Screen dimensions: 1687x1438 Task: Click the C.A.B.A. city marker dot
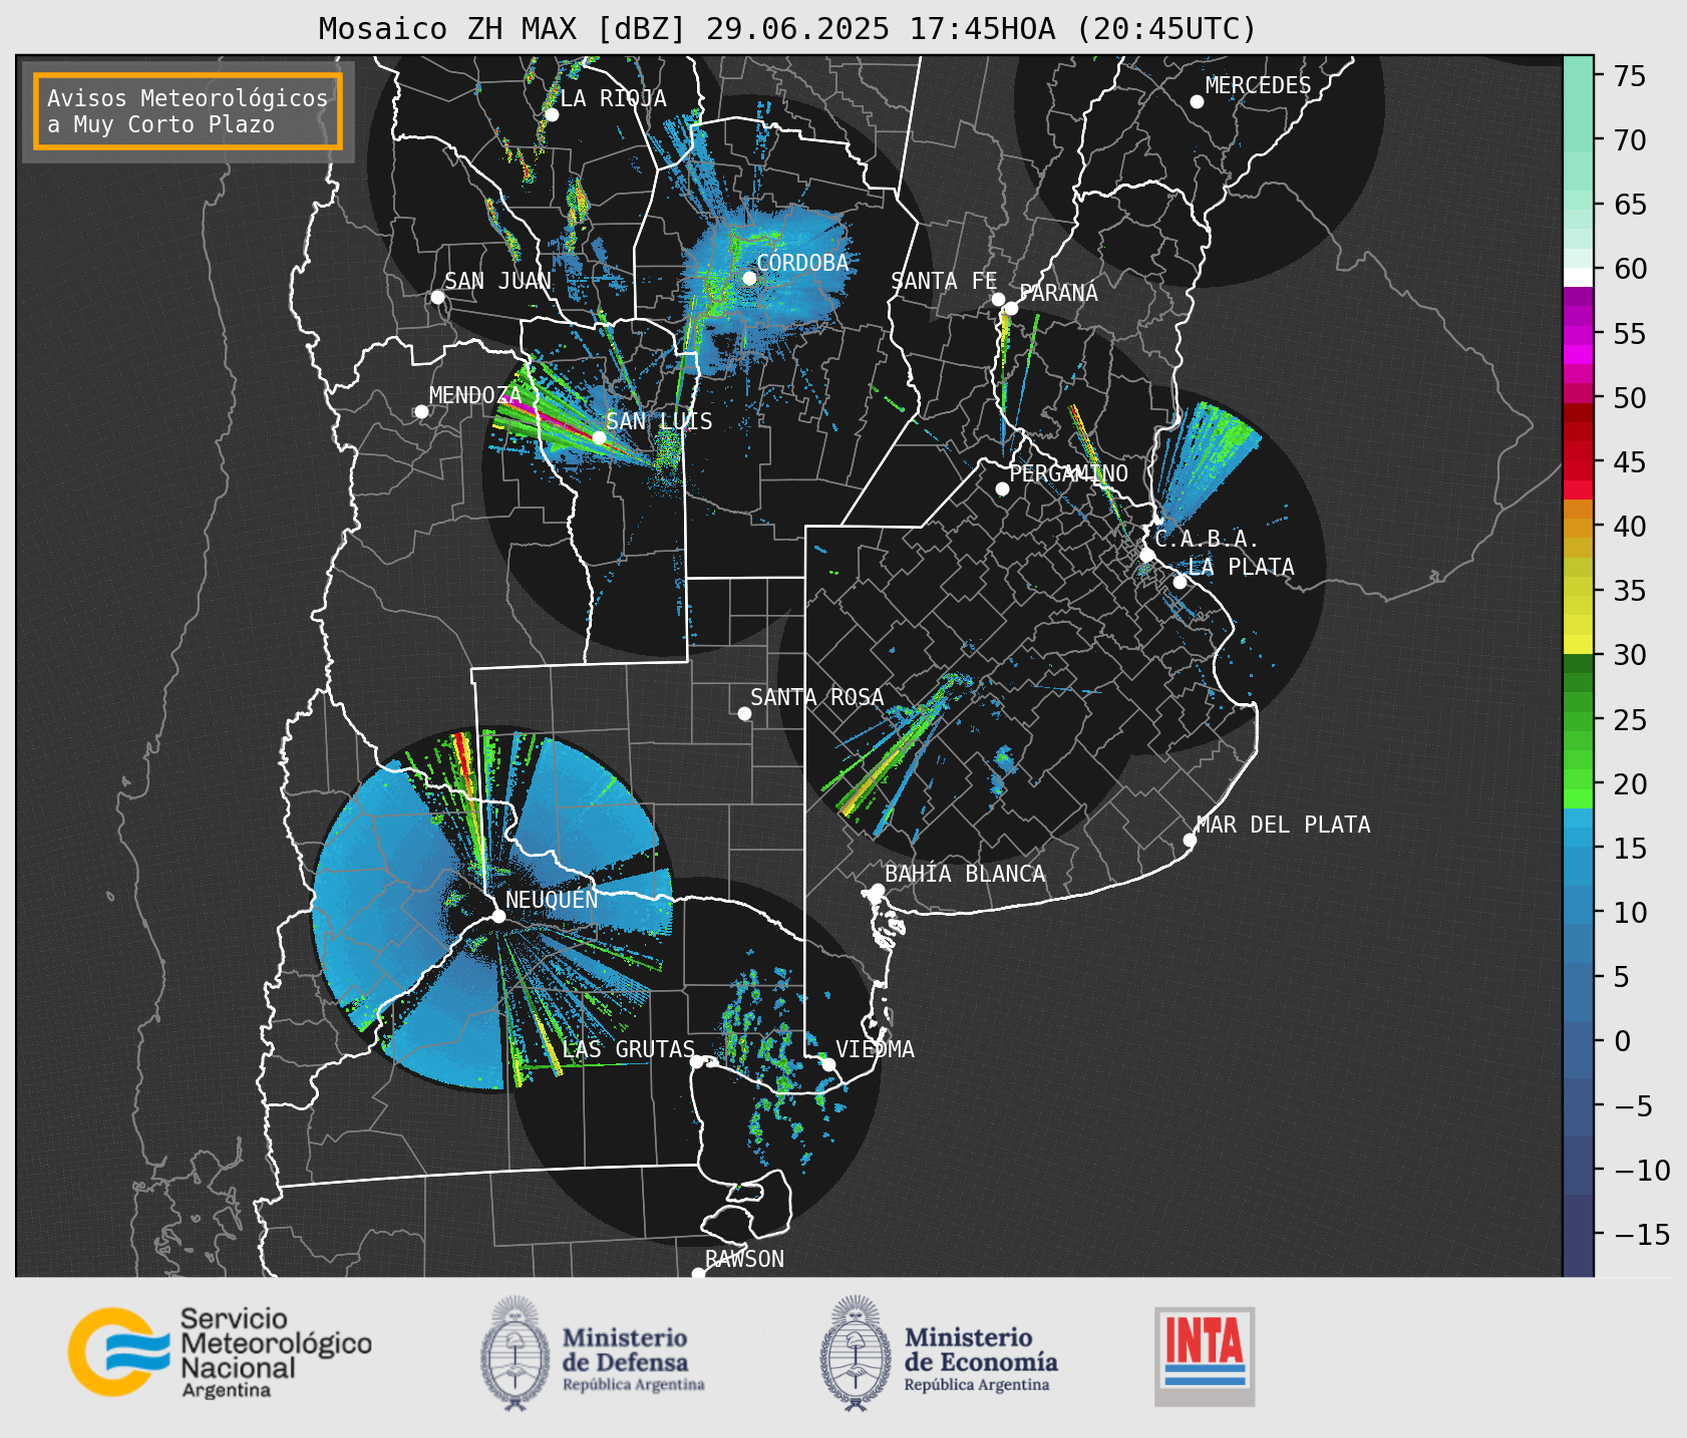(1147, 555)
